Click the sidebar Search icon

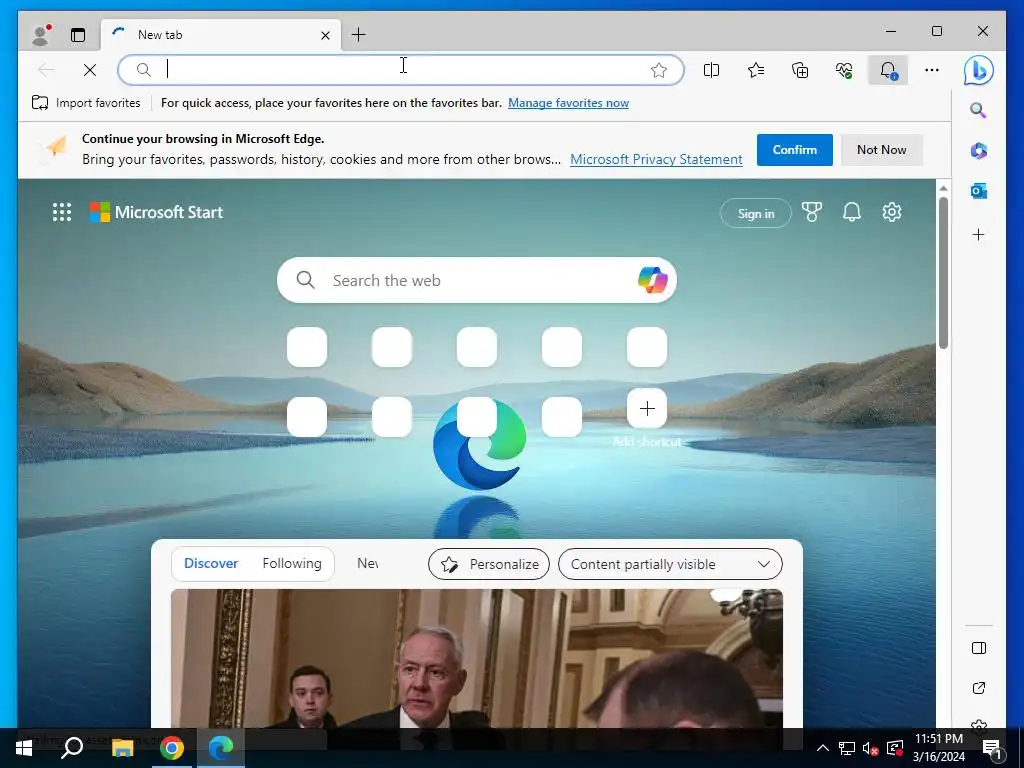[978, 110]
